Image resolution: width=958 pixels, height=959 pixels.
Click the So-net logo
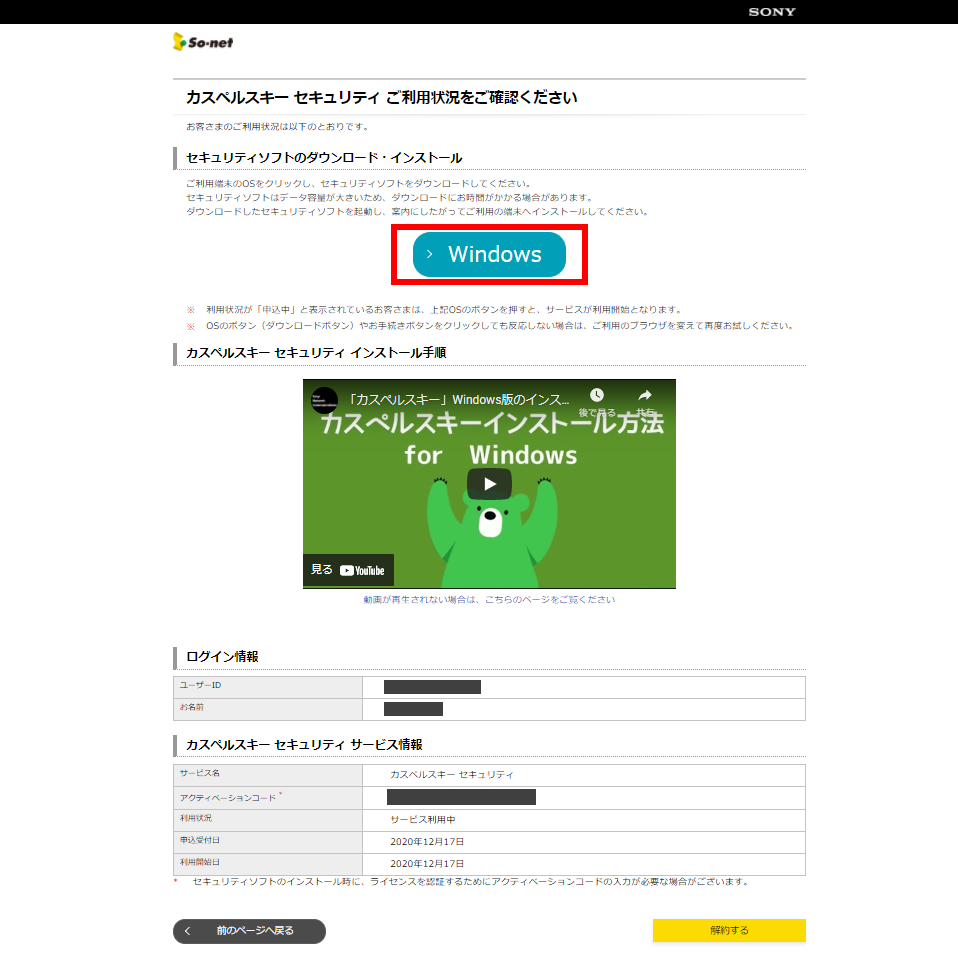point(203,42)
